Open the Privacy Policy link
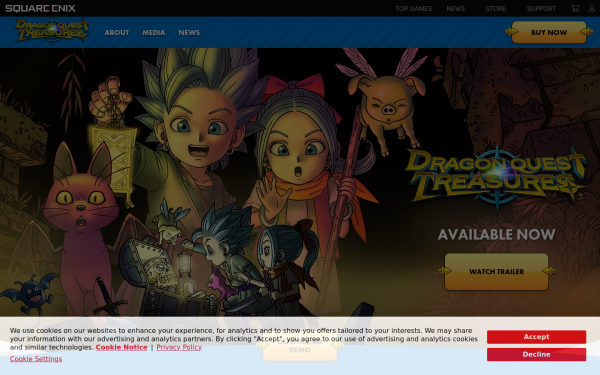600x375 pixels. coord(179,347)
